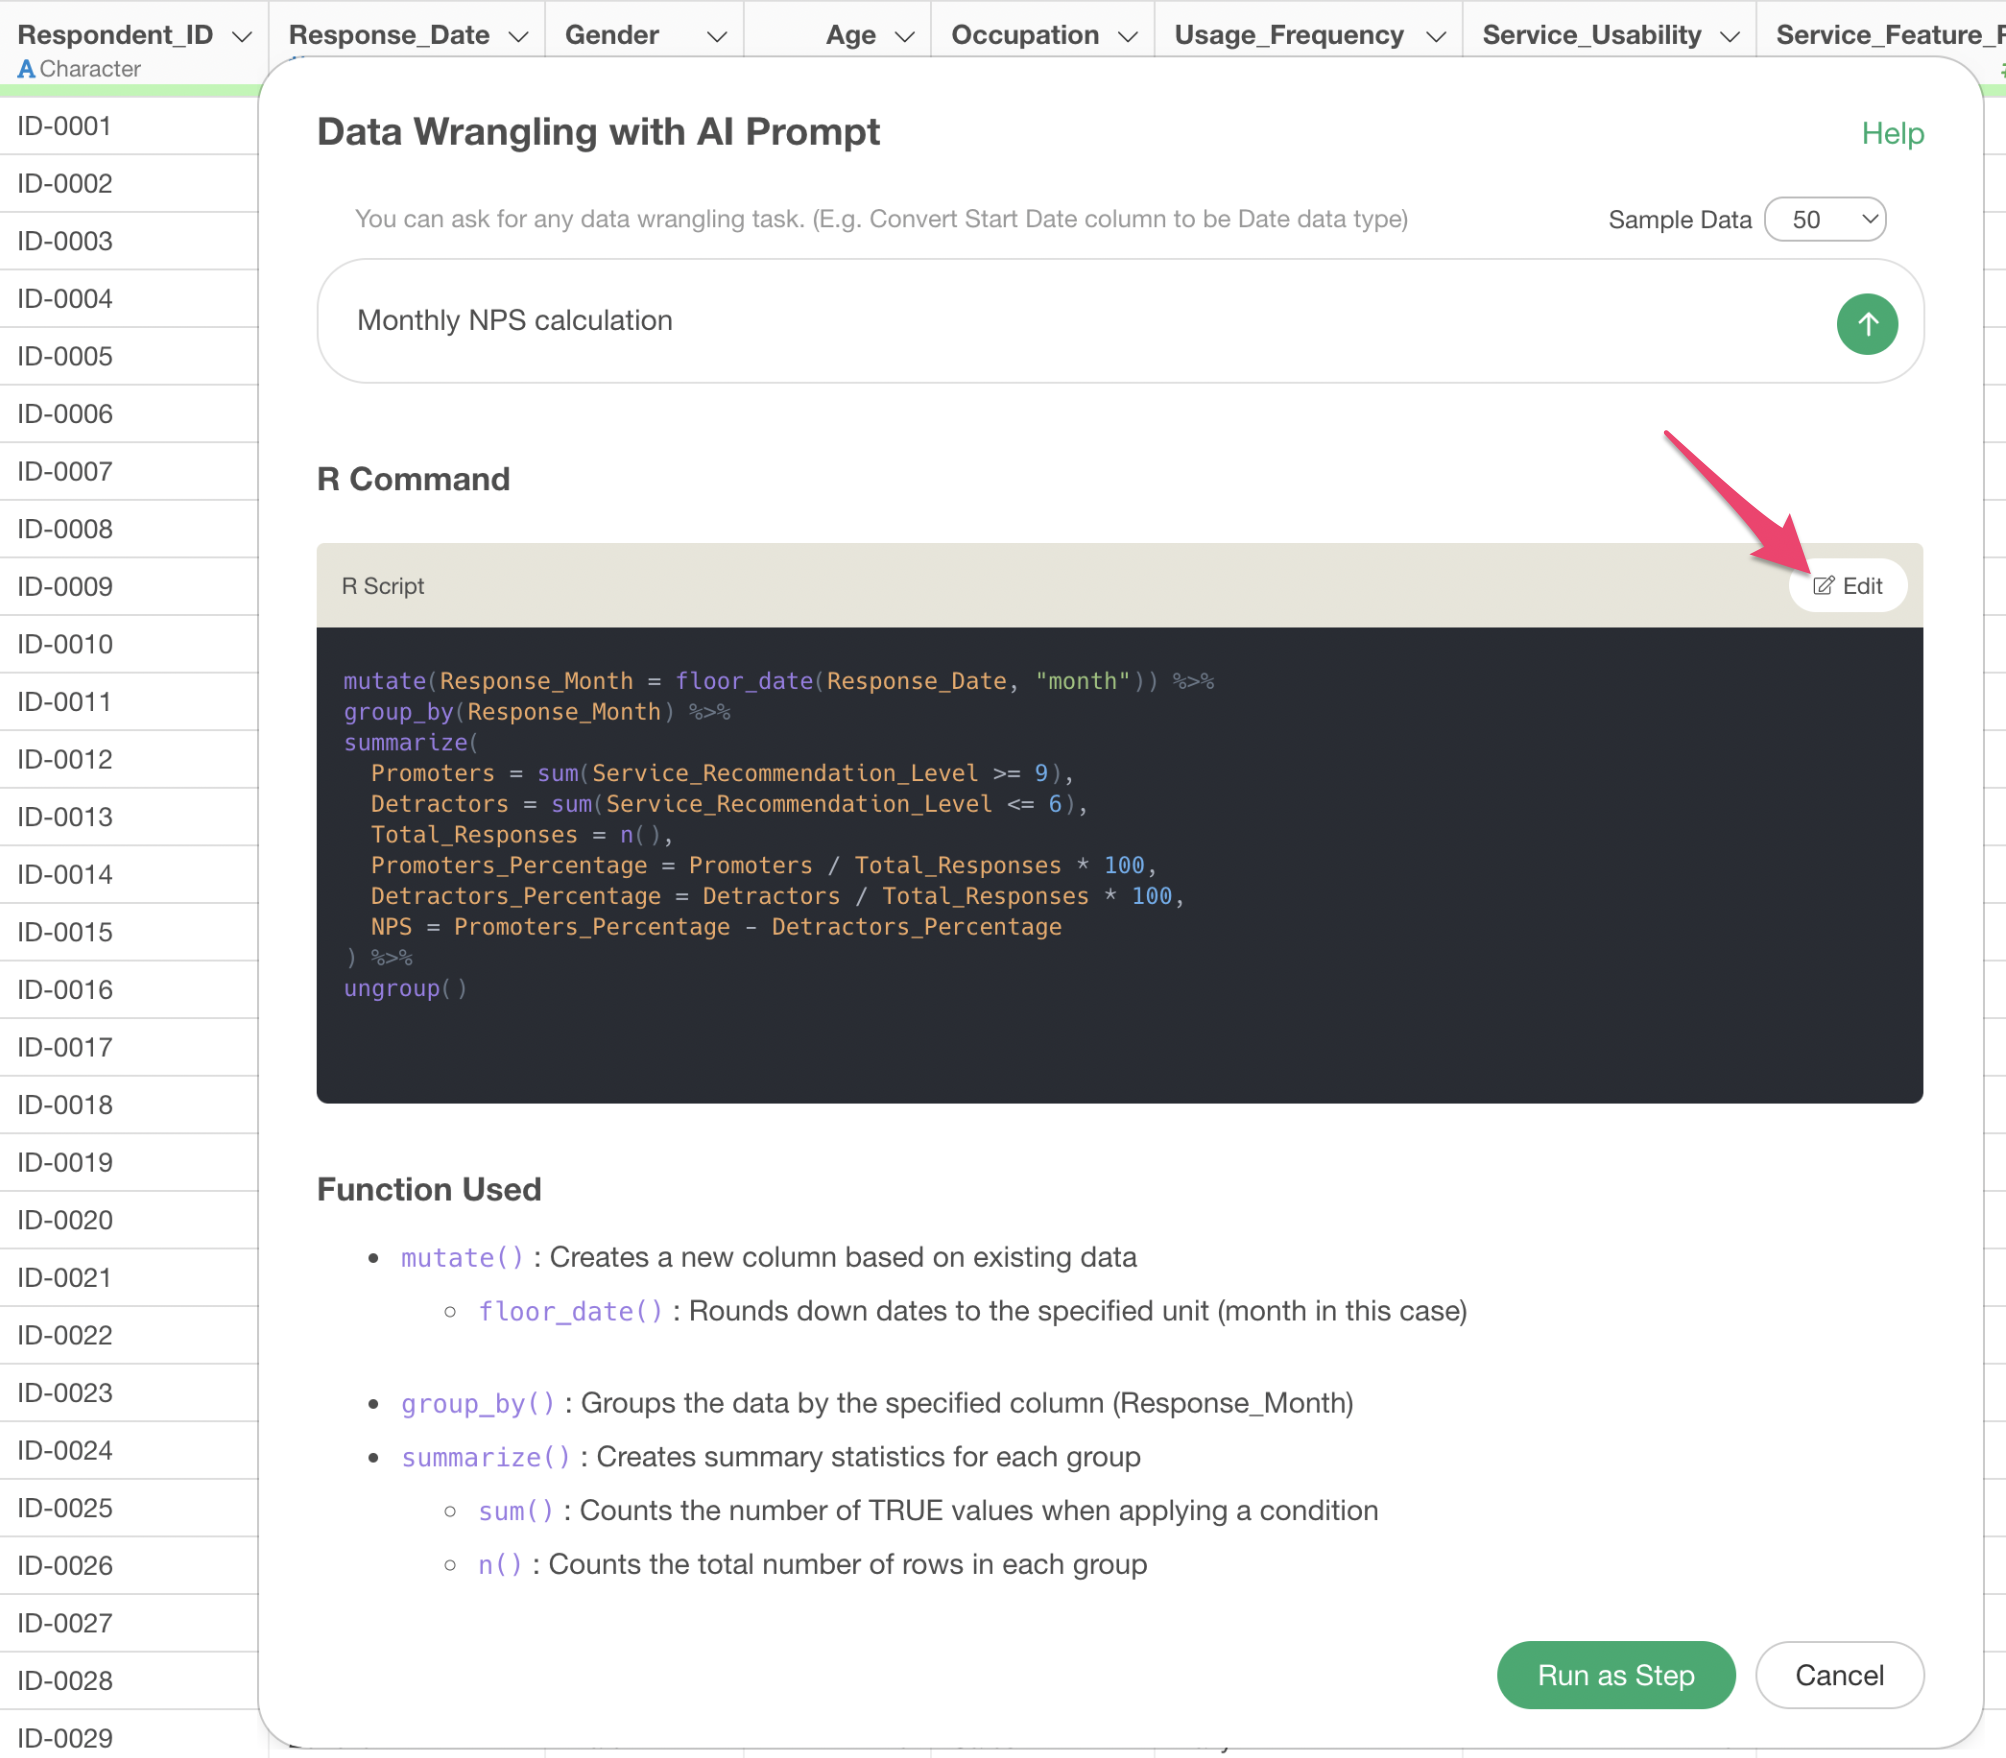Image resolution: width=2006 pixels, height=1758 pixels.
Task: Open Response_Date column dropdown arrow
Action: coord(518,37)
